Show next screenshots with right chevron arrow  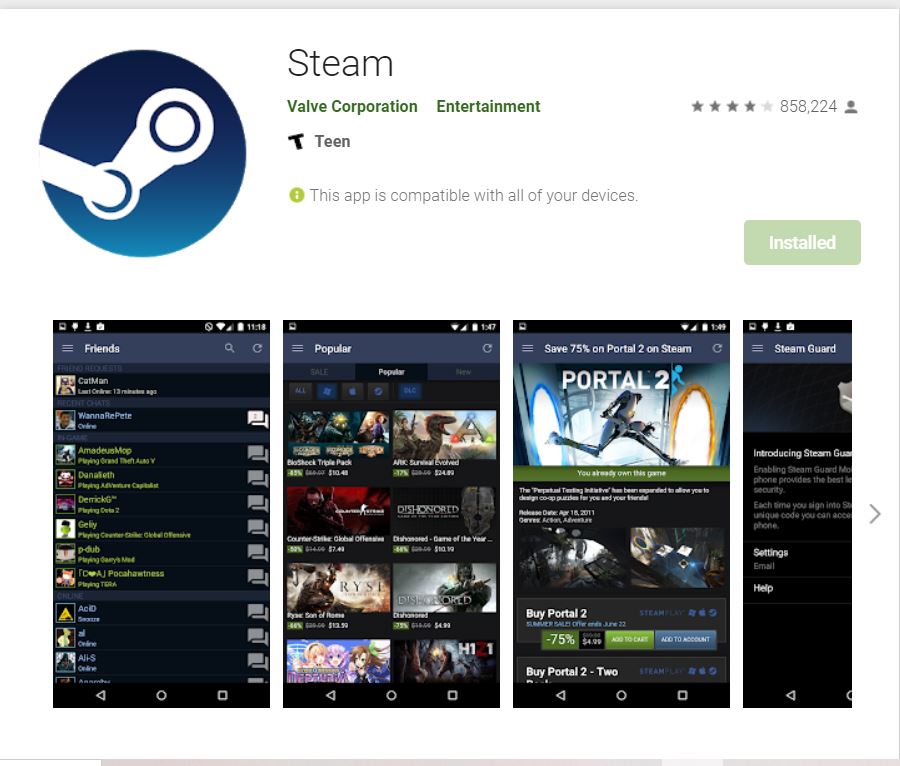click(x=875, y=514)
